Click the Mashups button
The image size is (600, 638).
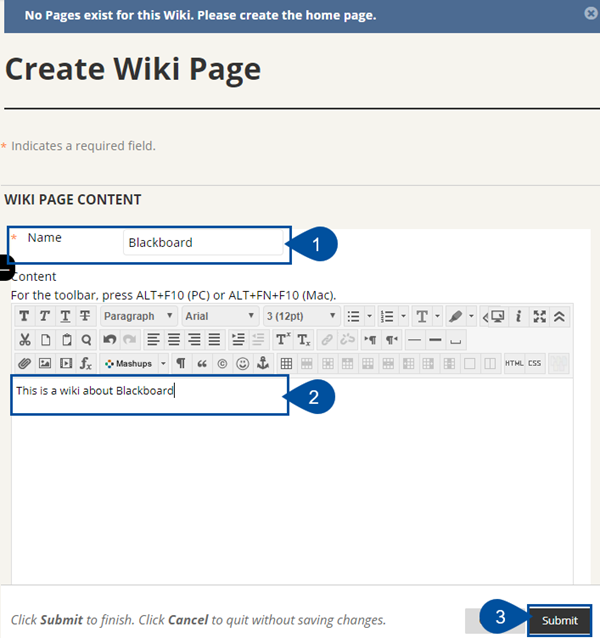click(x=129, y=363)
